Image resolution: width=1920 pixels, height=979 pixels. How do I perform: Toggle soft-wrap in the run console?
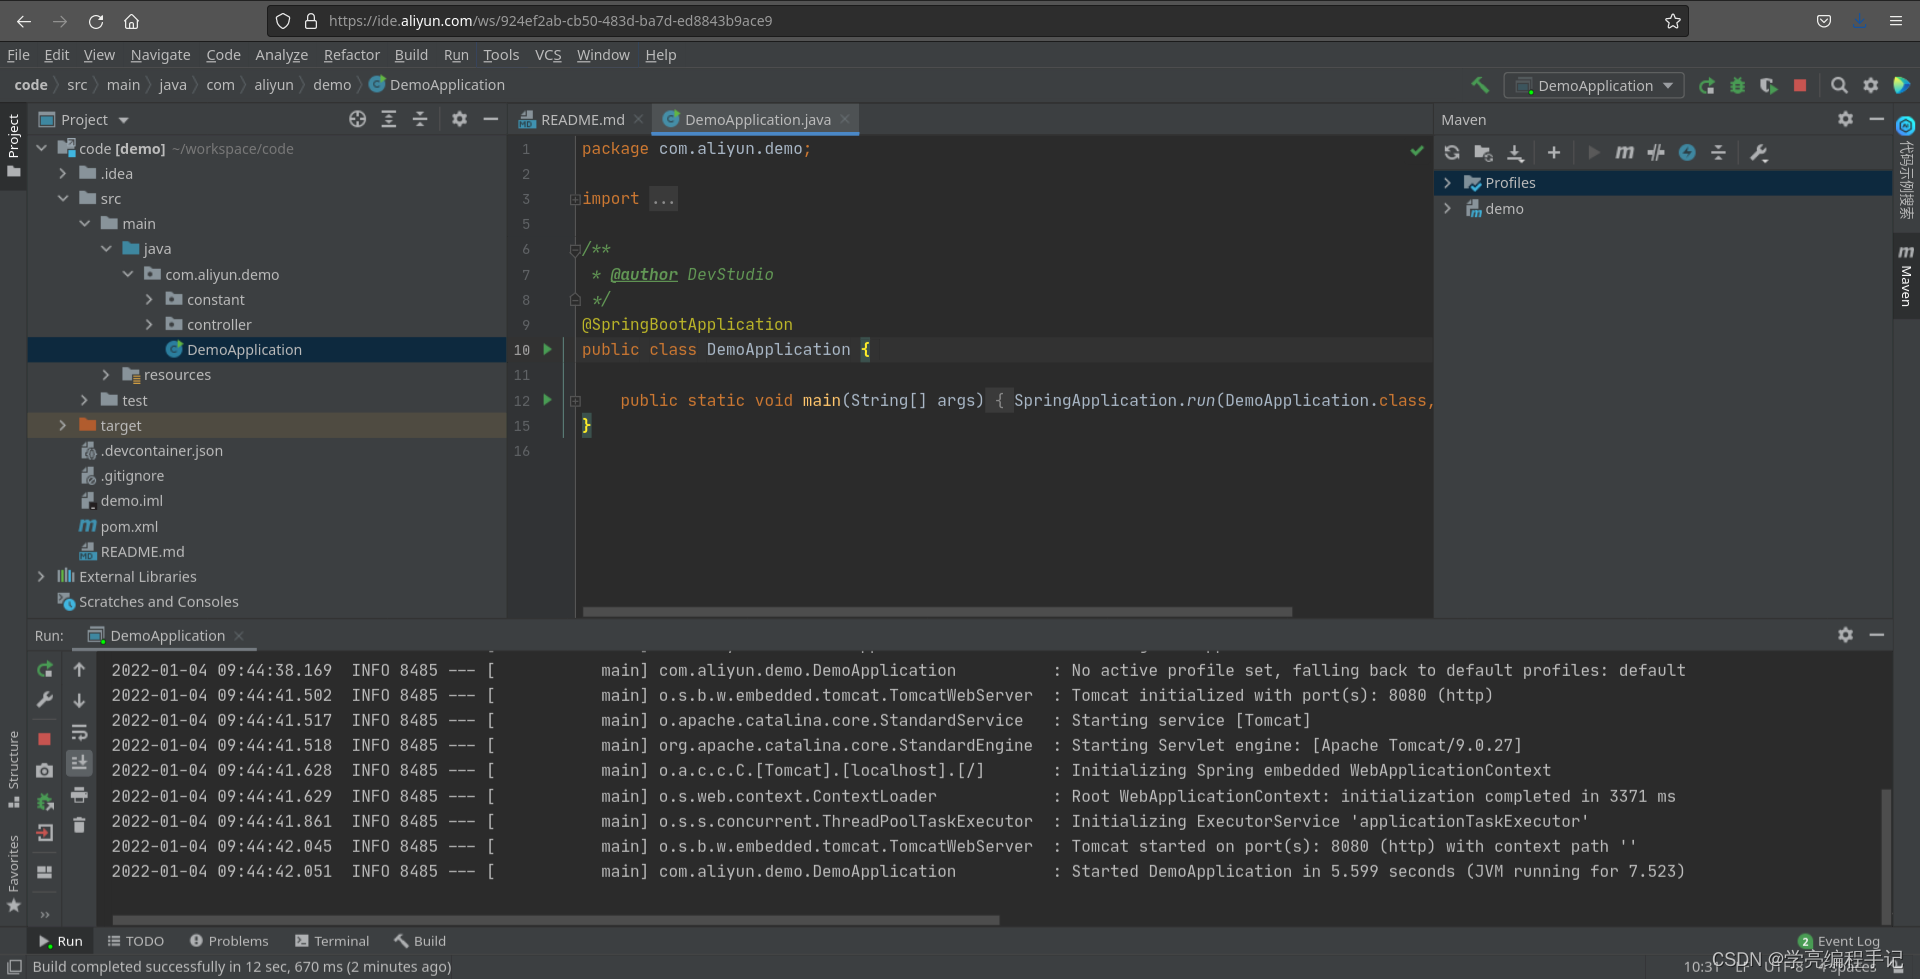pyautogui.click(x=80, y=733)
